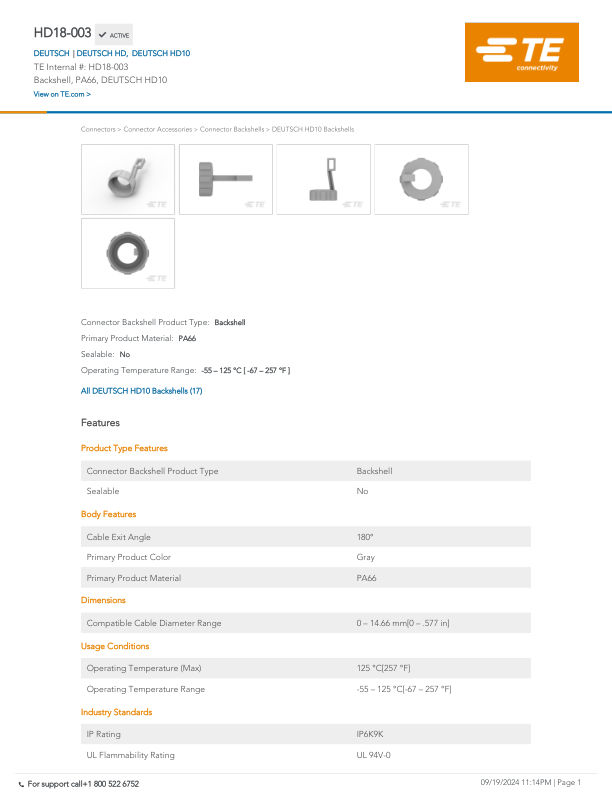This screenshot has width=612, height=792.
Task: Click the Features section heading
Action: pos(100,423)
